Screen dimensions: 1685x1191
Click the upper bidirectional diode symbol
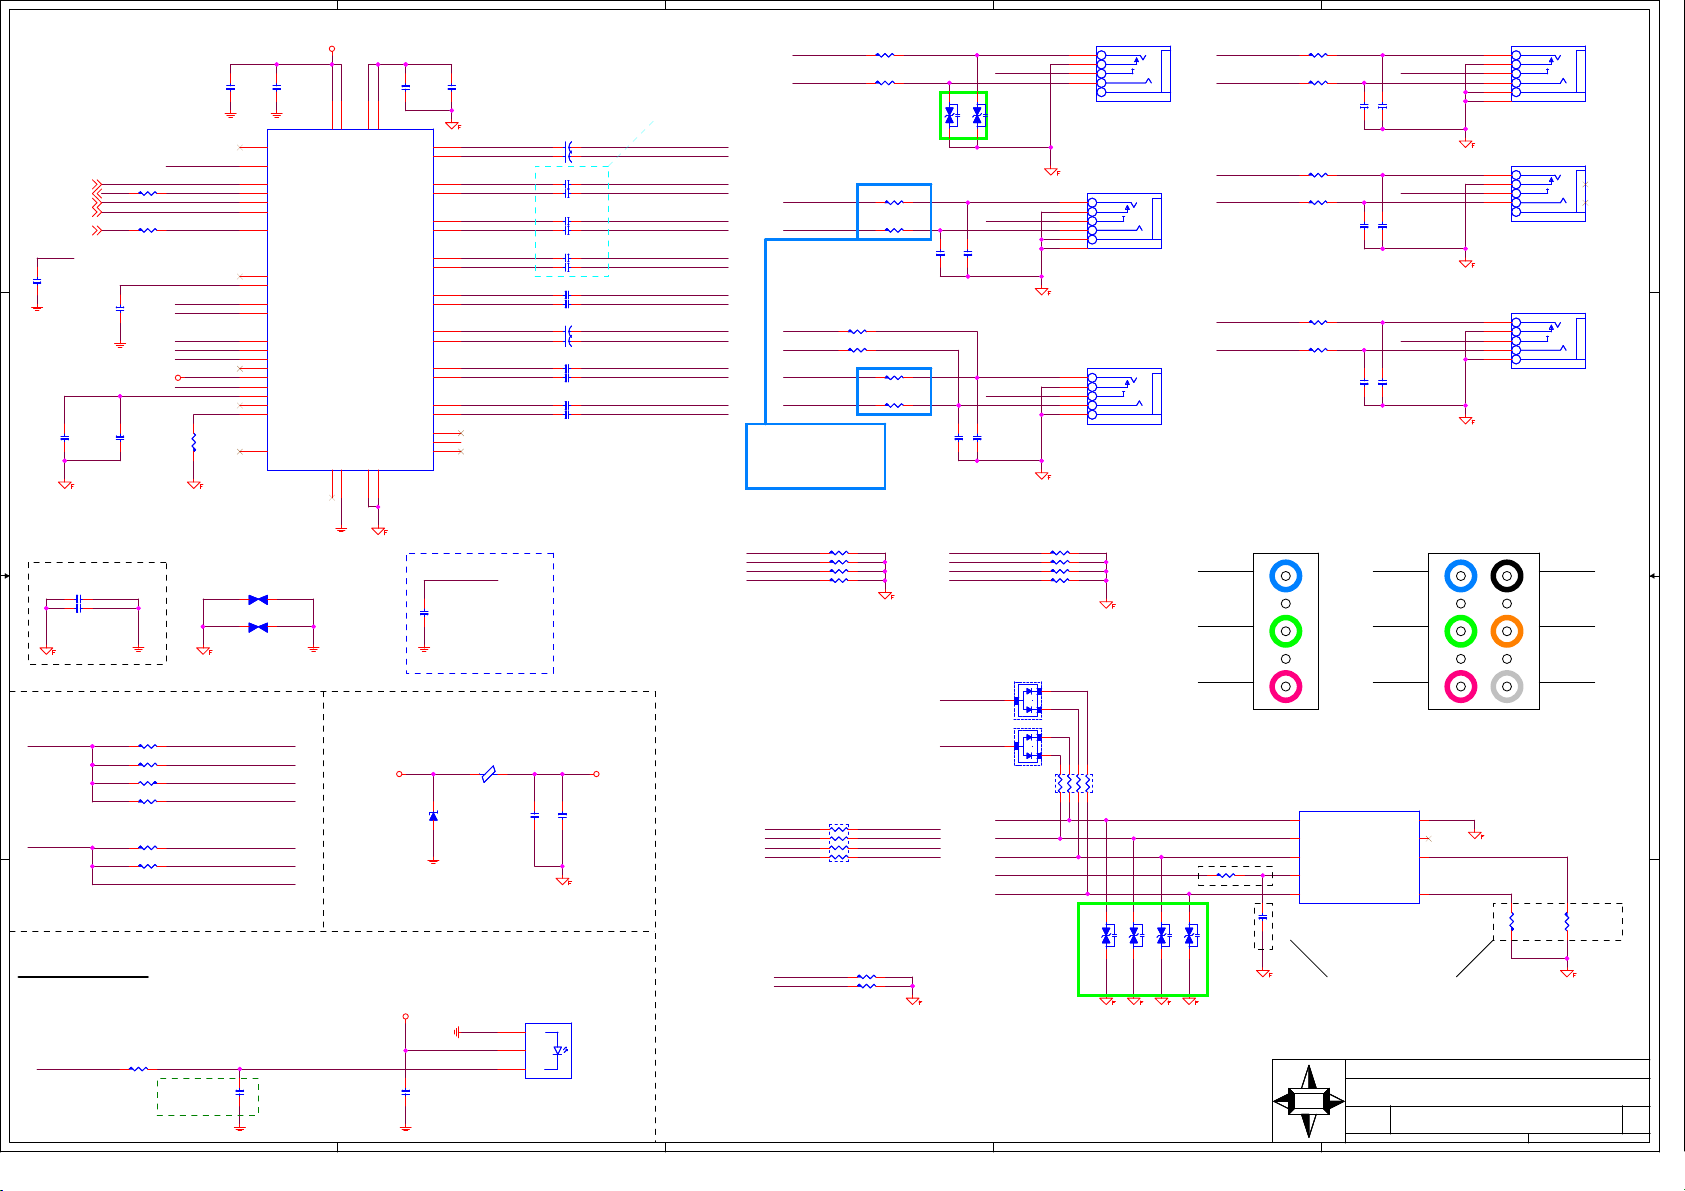[x=258, y=600]
